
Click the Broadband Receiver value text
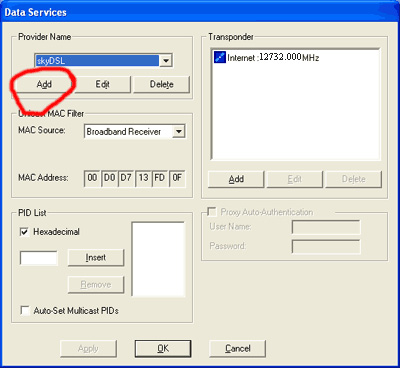[124, 132]
